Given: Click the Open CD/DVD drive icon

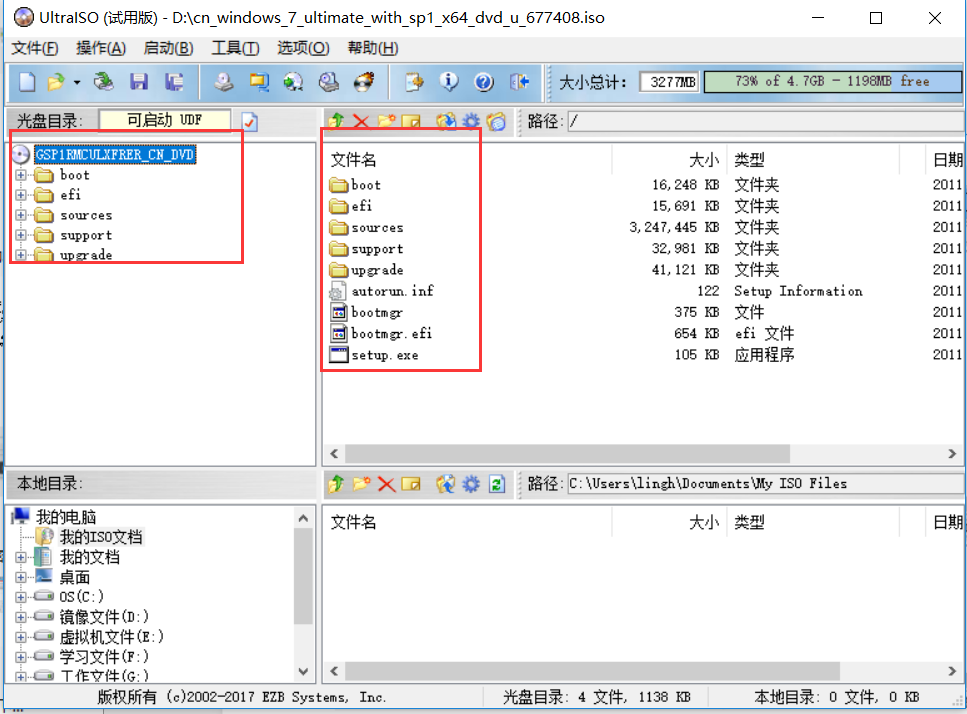Looking at the screenshot, I should pos(104,82).
